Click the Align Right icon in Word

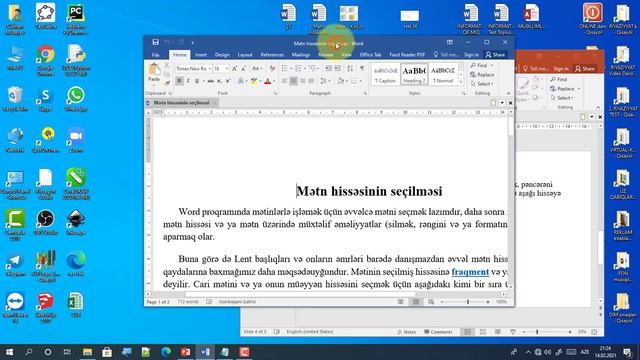302,81
